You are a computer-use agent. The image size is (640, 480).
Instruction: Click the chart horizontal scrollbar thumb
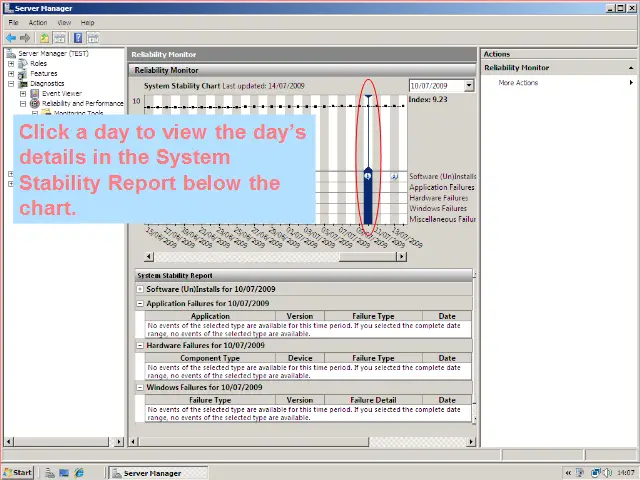click(367, 256)
